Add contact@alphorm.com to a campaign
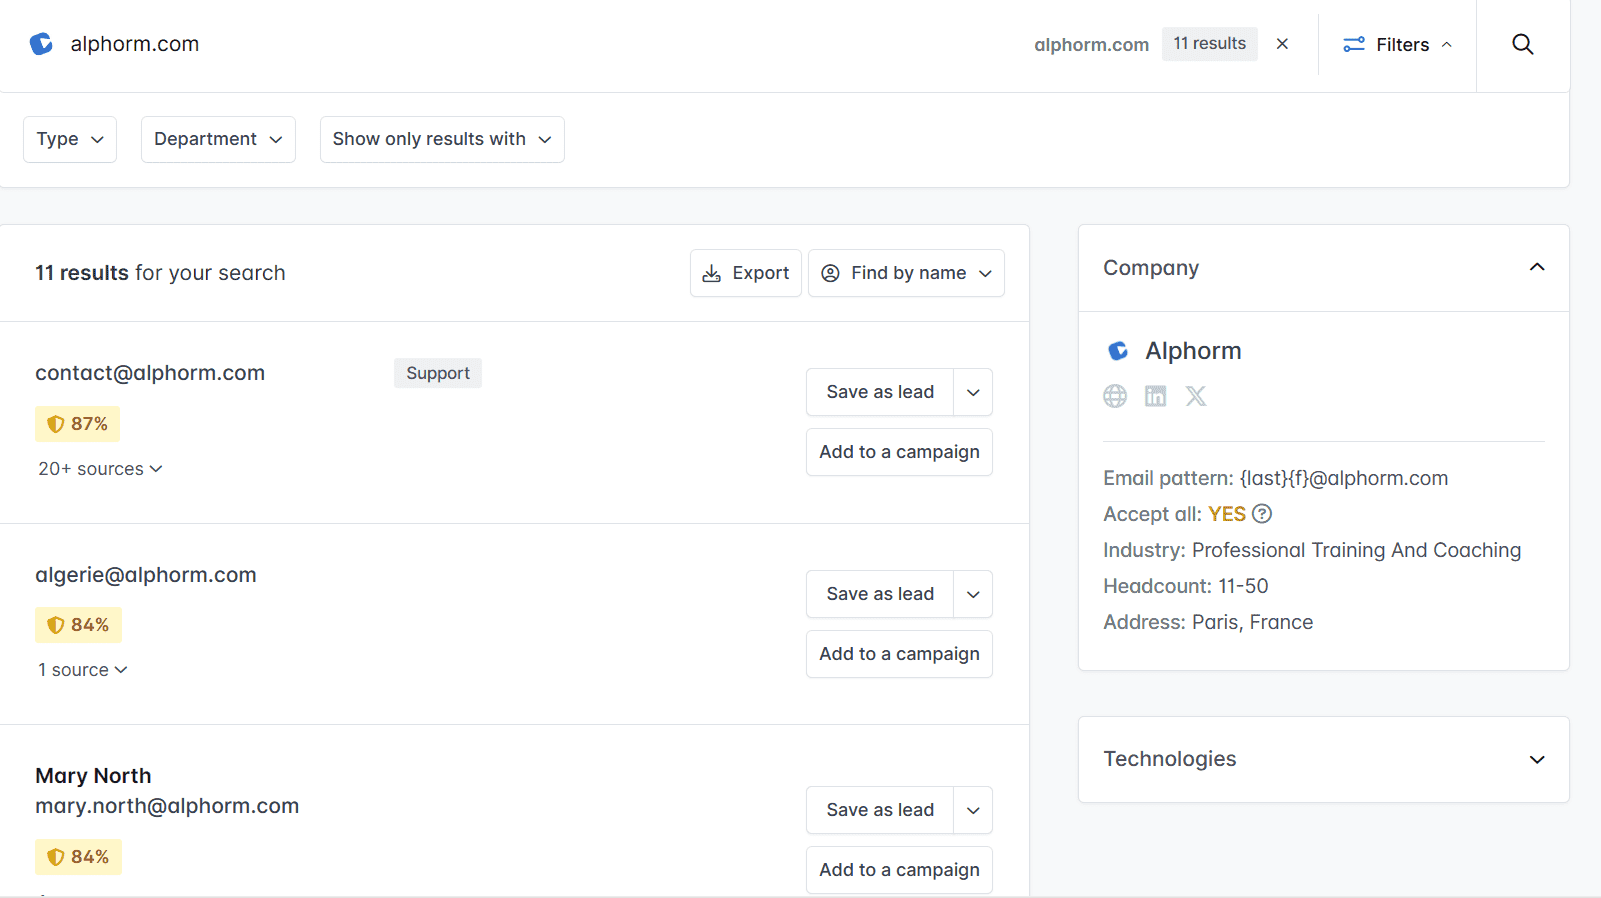Viewport: 1601px width, 898px height. [899, 452]
